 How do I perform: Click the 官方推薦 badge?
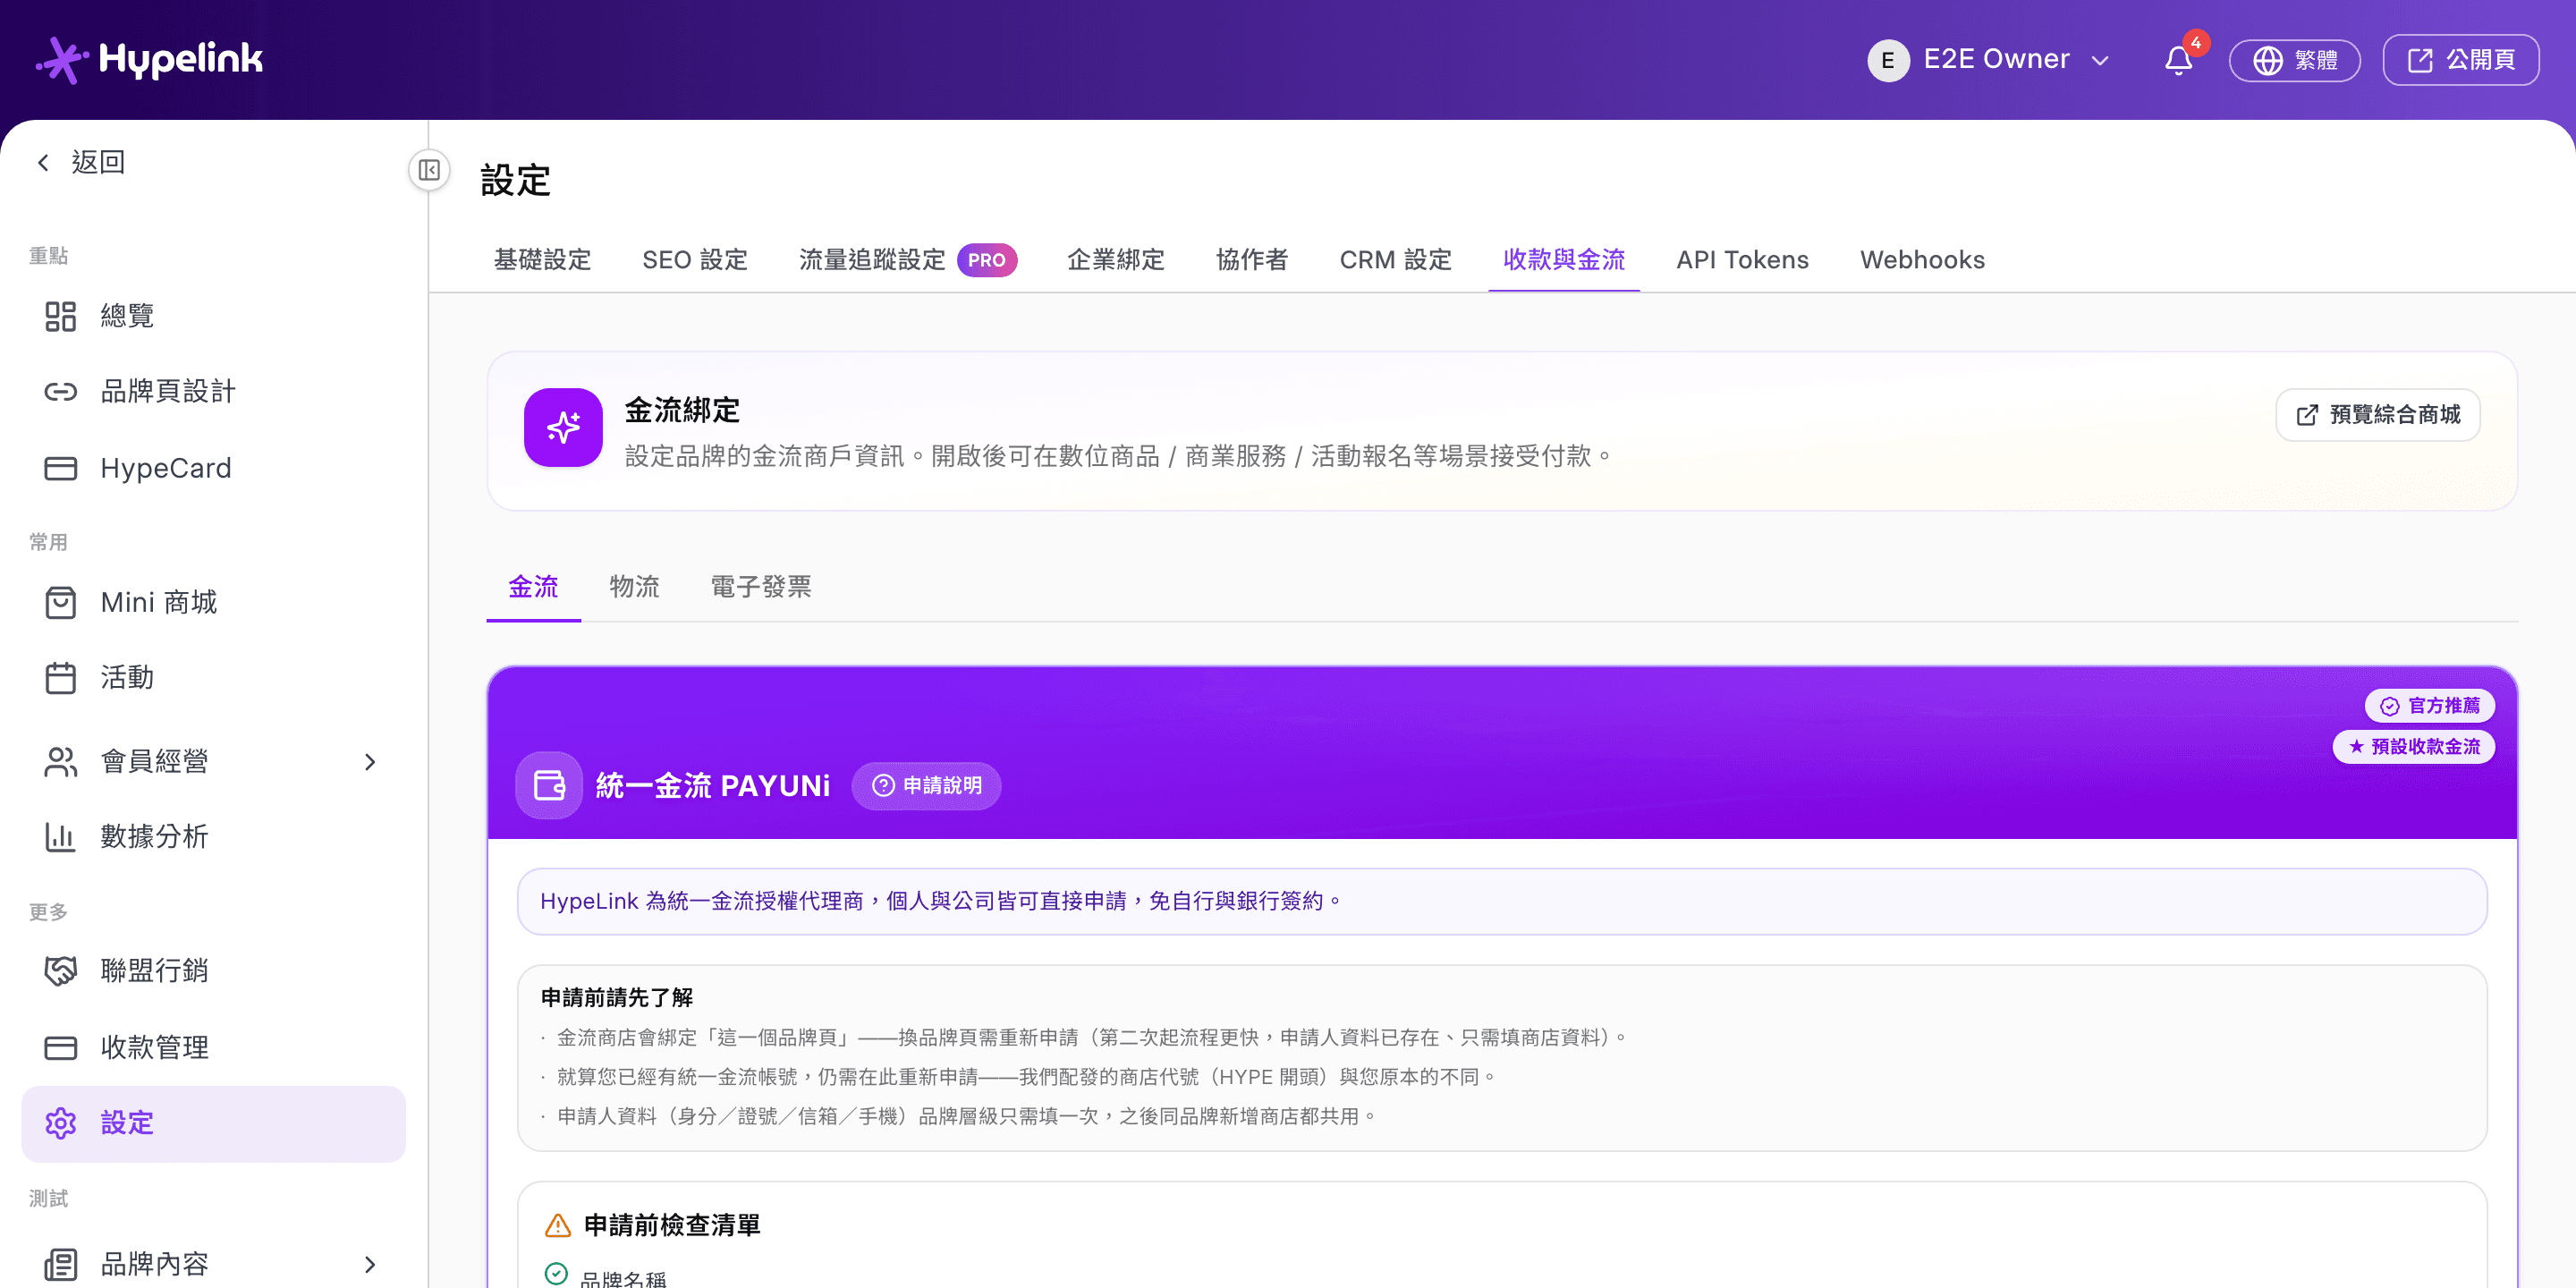[2429, 705]
